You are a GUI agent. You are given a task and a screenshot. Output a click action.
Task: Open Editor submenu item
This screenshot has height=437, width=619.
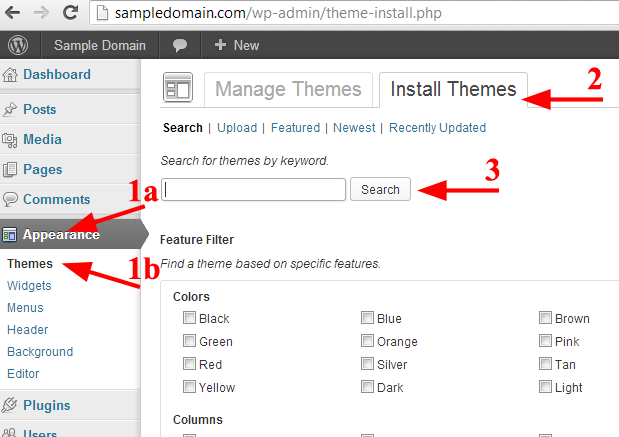click(x=23, y=374)
